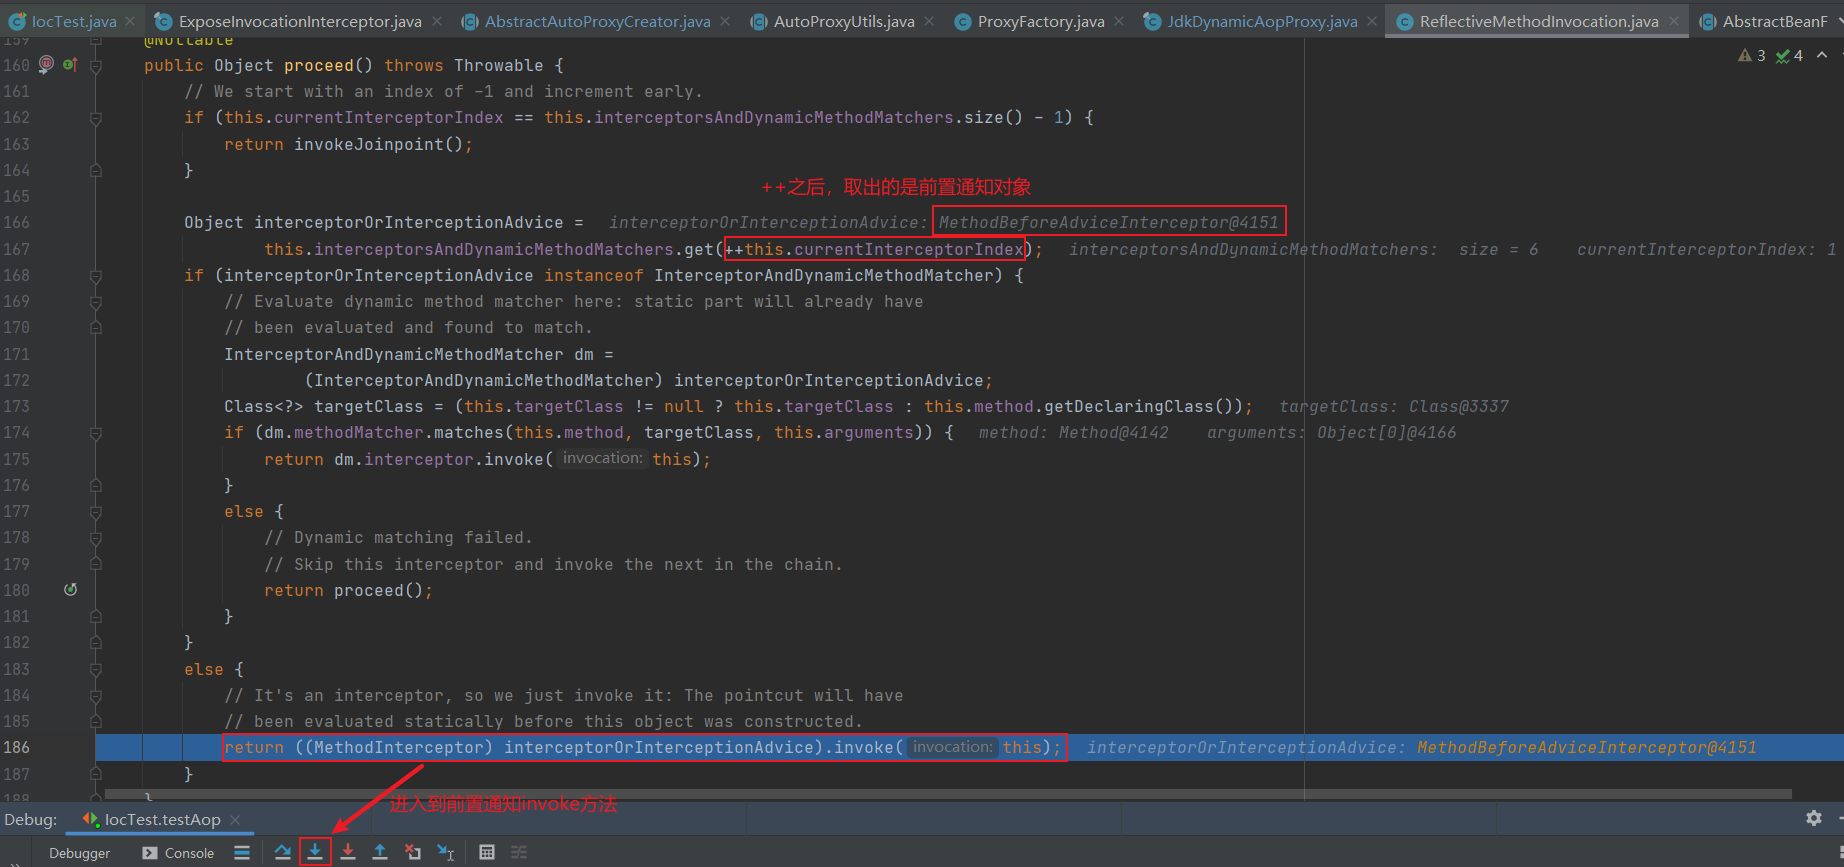Open the Debugger panel tab
The image size is (1844, 867).
(79, 853)
